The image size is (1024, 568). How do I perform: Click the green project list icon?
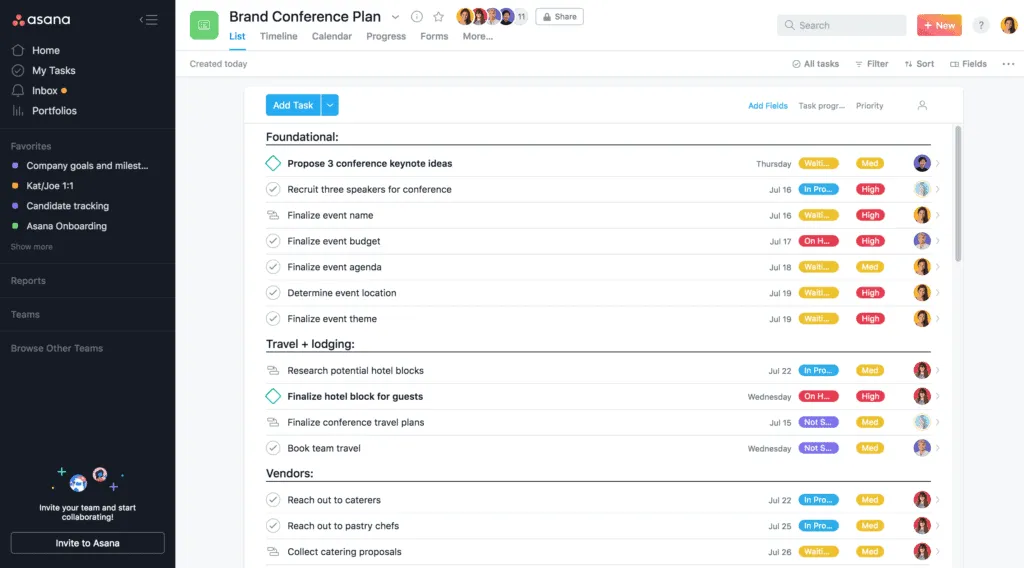[204, 25]
